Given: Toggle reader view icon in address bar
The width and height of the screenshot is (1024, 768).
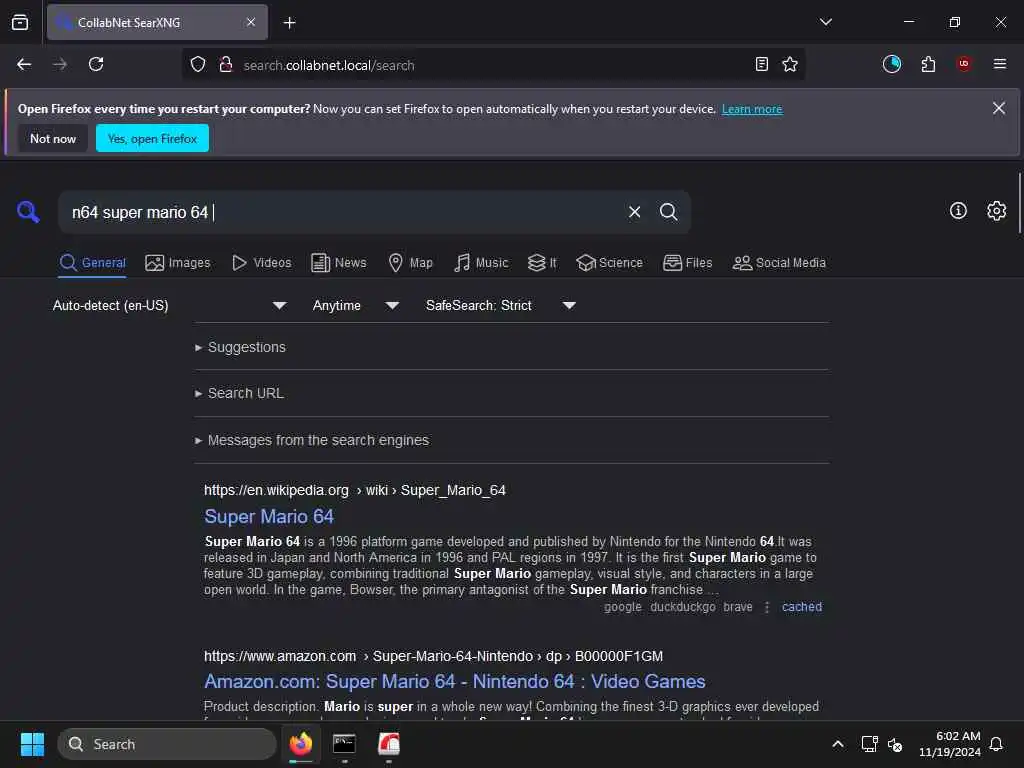Looking at the screenshot, I should coord(761,64).
